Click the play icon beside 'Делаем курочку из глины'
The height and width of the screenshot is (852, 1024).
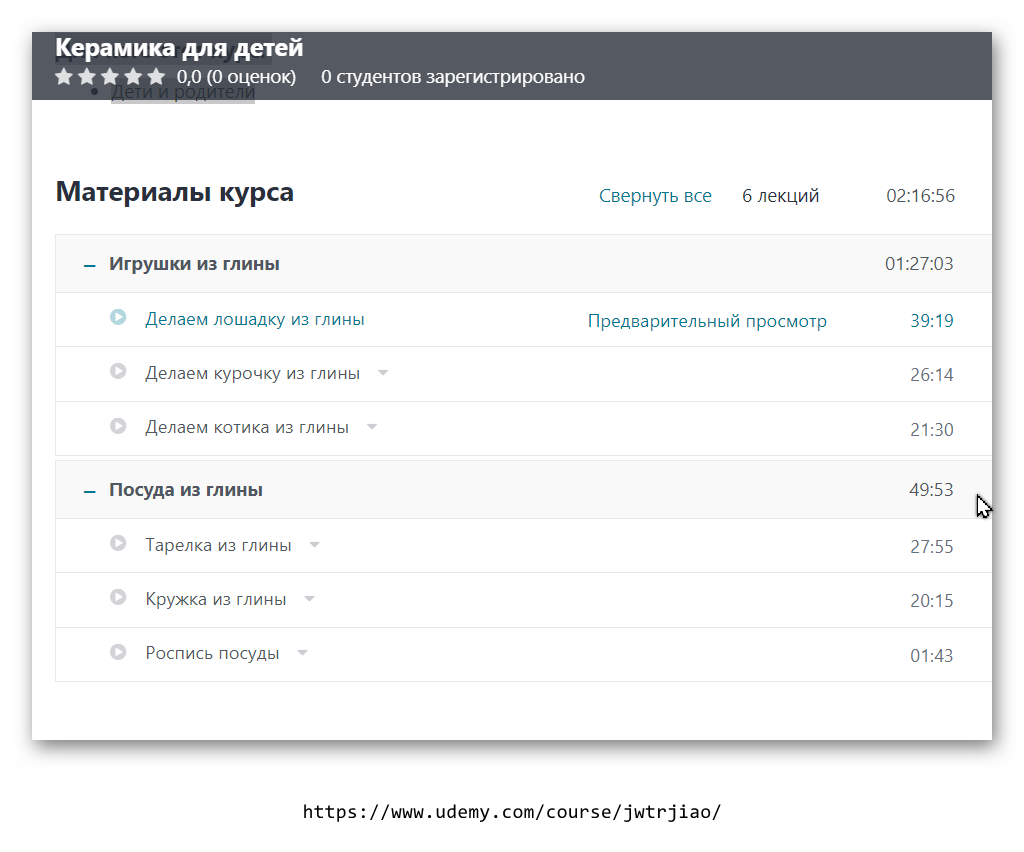(x=118, y=371)
